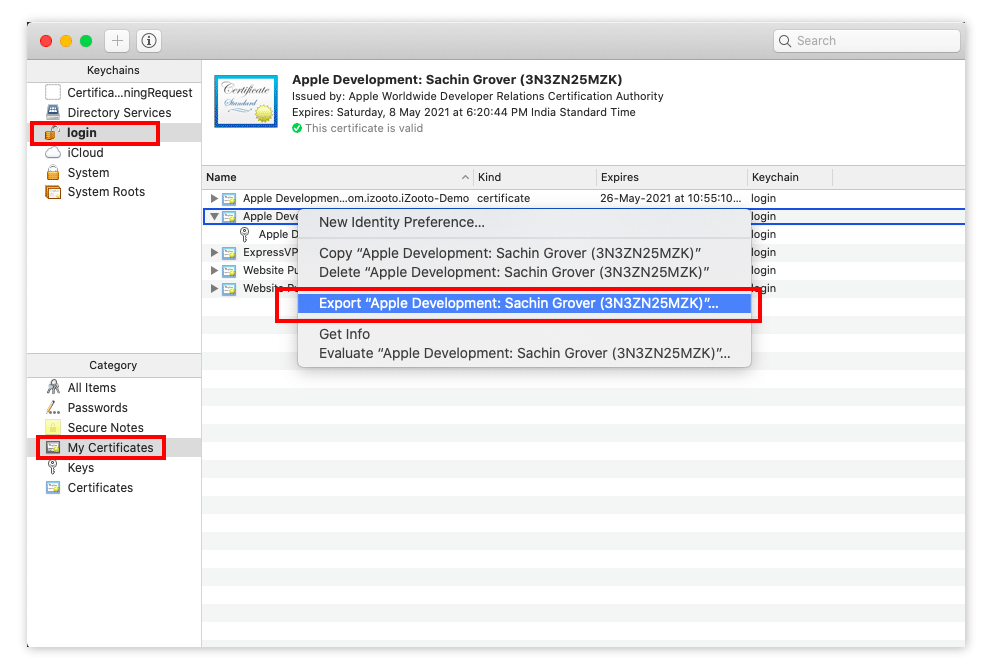Click the large certificate thumbnail image
The width and height of the screenshot is (989, 667).
pyautogui.click(x=246, y=102)
